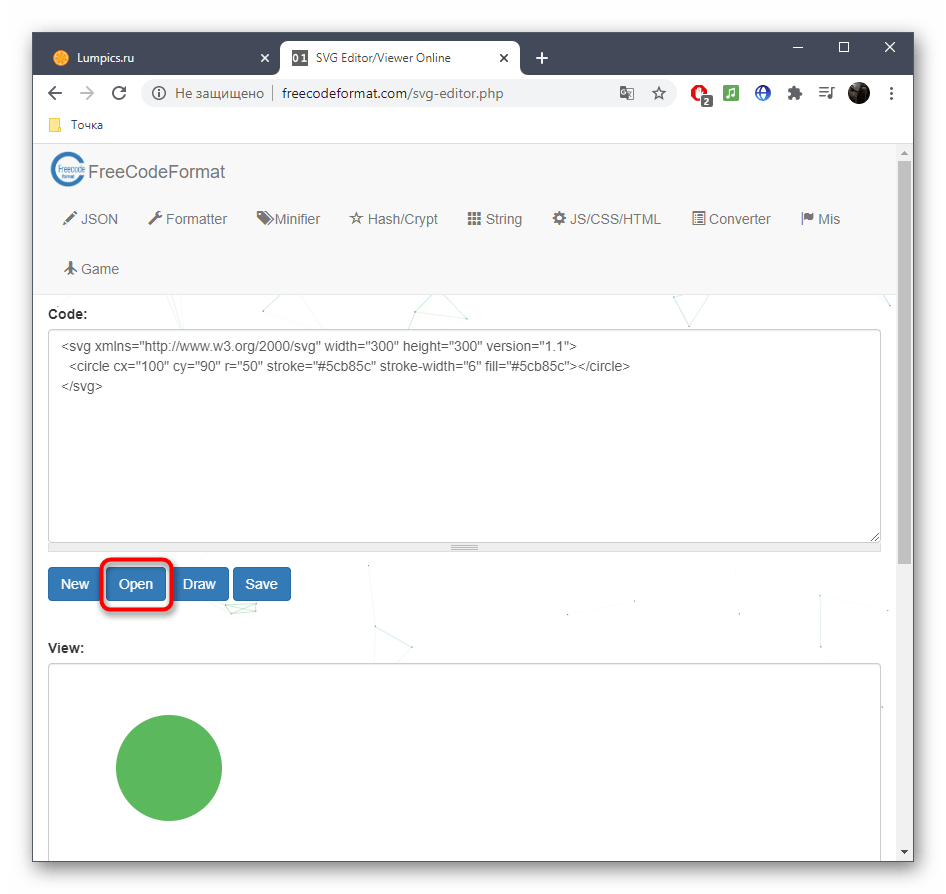946x894 pixels.
Task: Open the Hash/Crypt menu
Action: point(393,219)
